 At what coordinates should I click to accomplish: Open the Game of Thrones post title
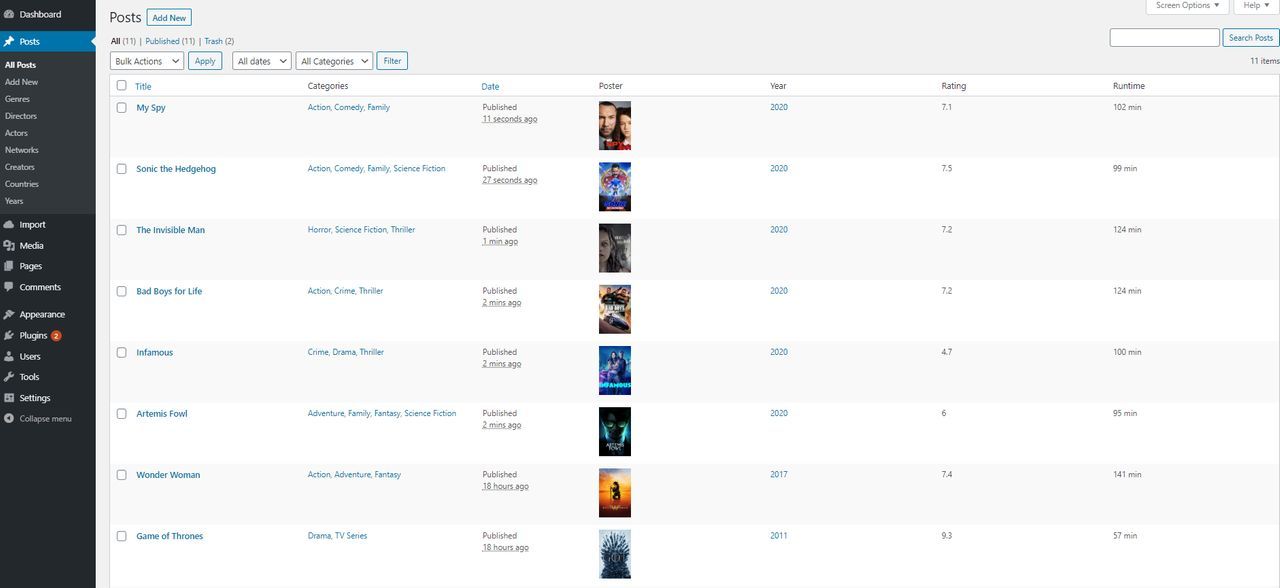pyautogui.click(x=170, y=536)
